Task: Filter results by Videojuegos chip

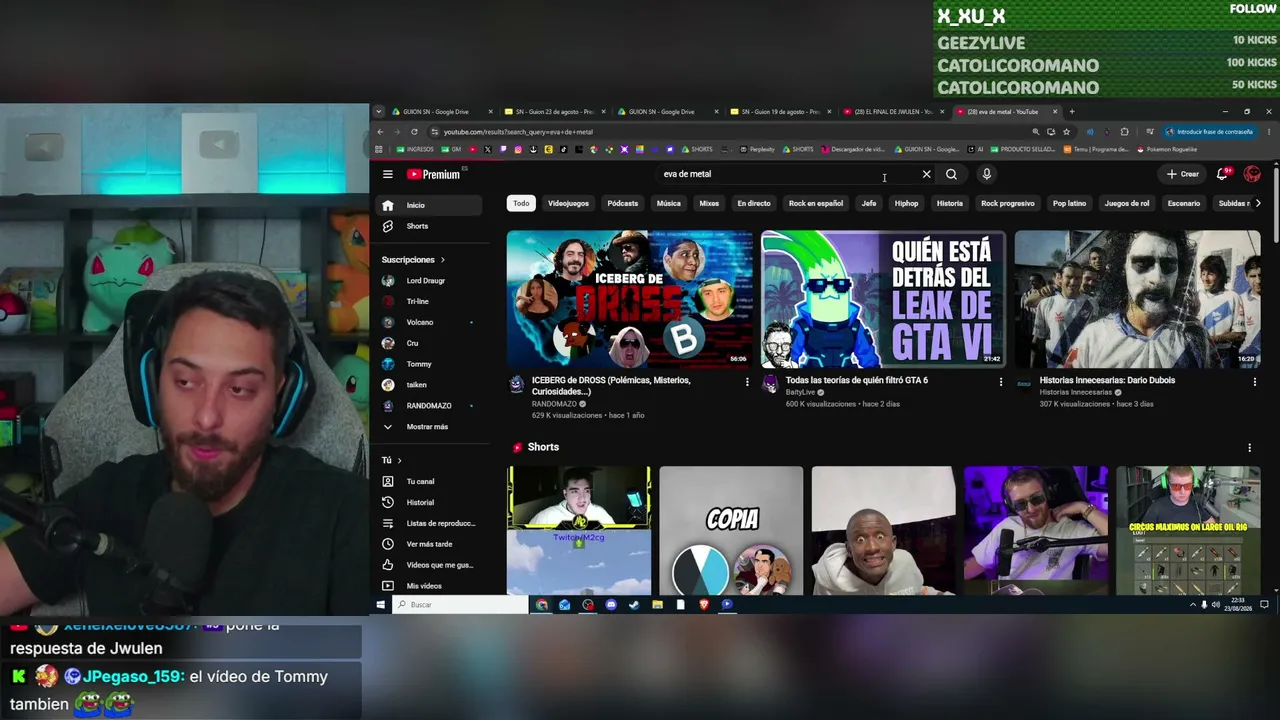Action: 568,203
